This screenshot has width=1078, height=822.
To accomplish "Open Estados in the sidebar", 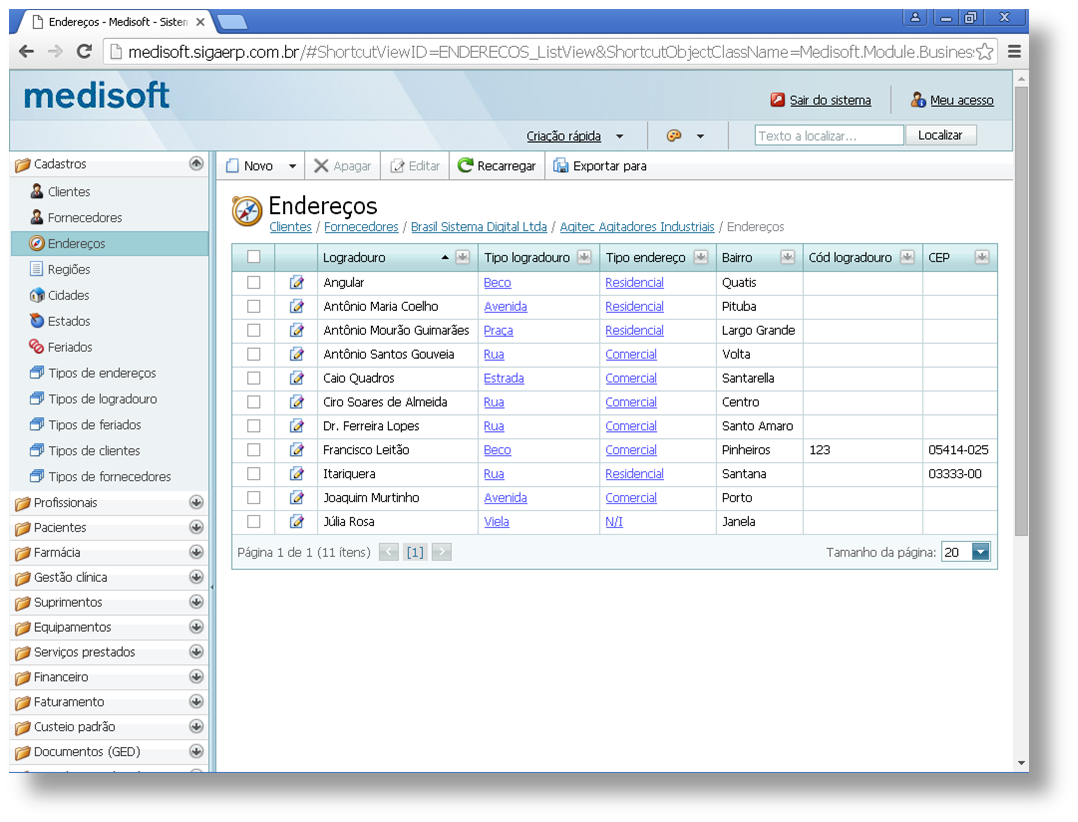I will (x=69, y=322).
